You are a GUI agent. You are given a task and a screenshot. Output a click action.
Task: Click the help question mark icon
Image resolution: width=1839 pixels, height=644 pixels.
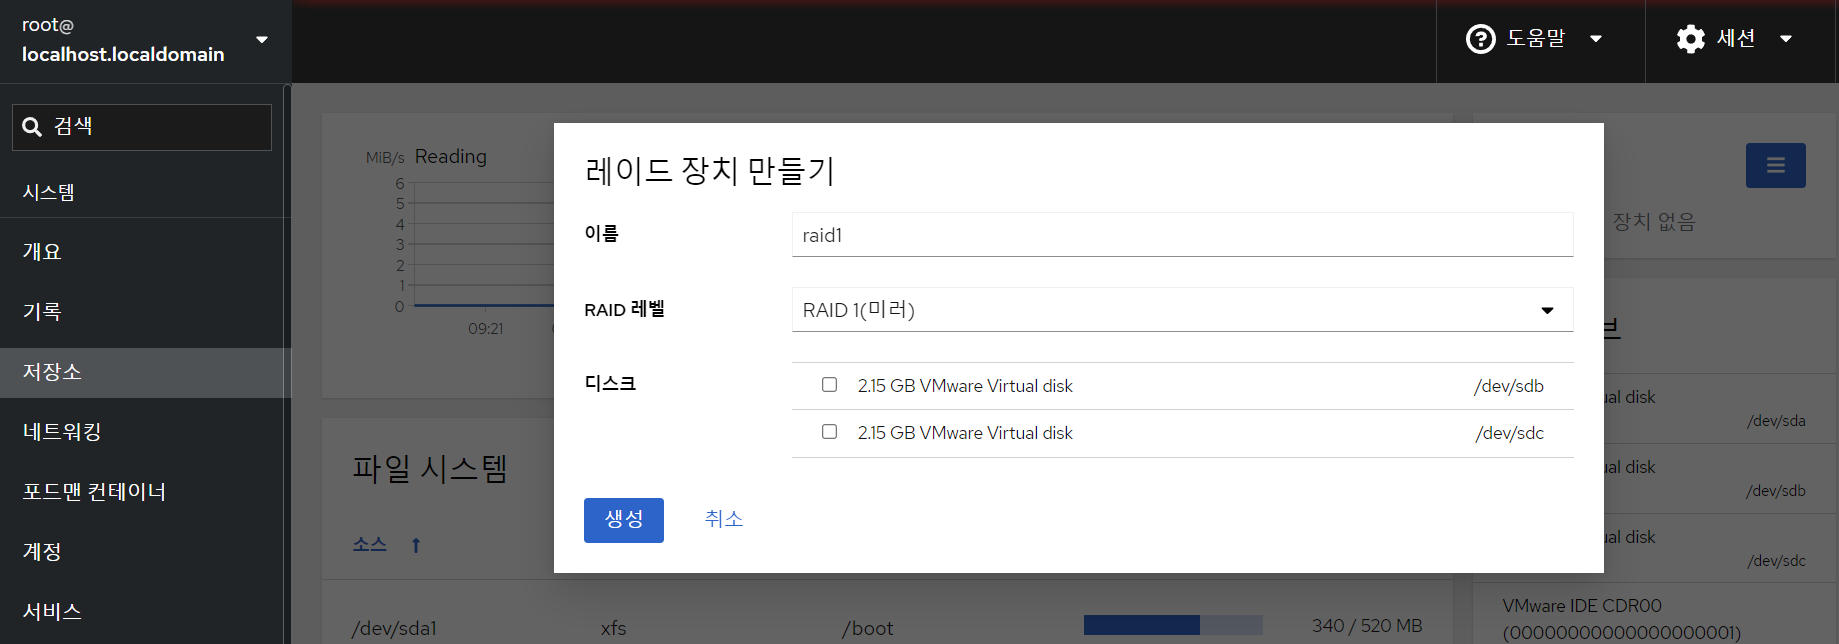coord(1480,39)
